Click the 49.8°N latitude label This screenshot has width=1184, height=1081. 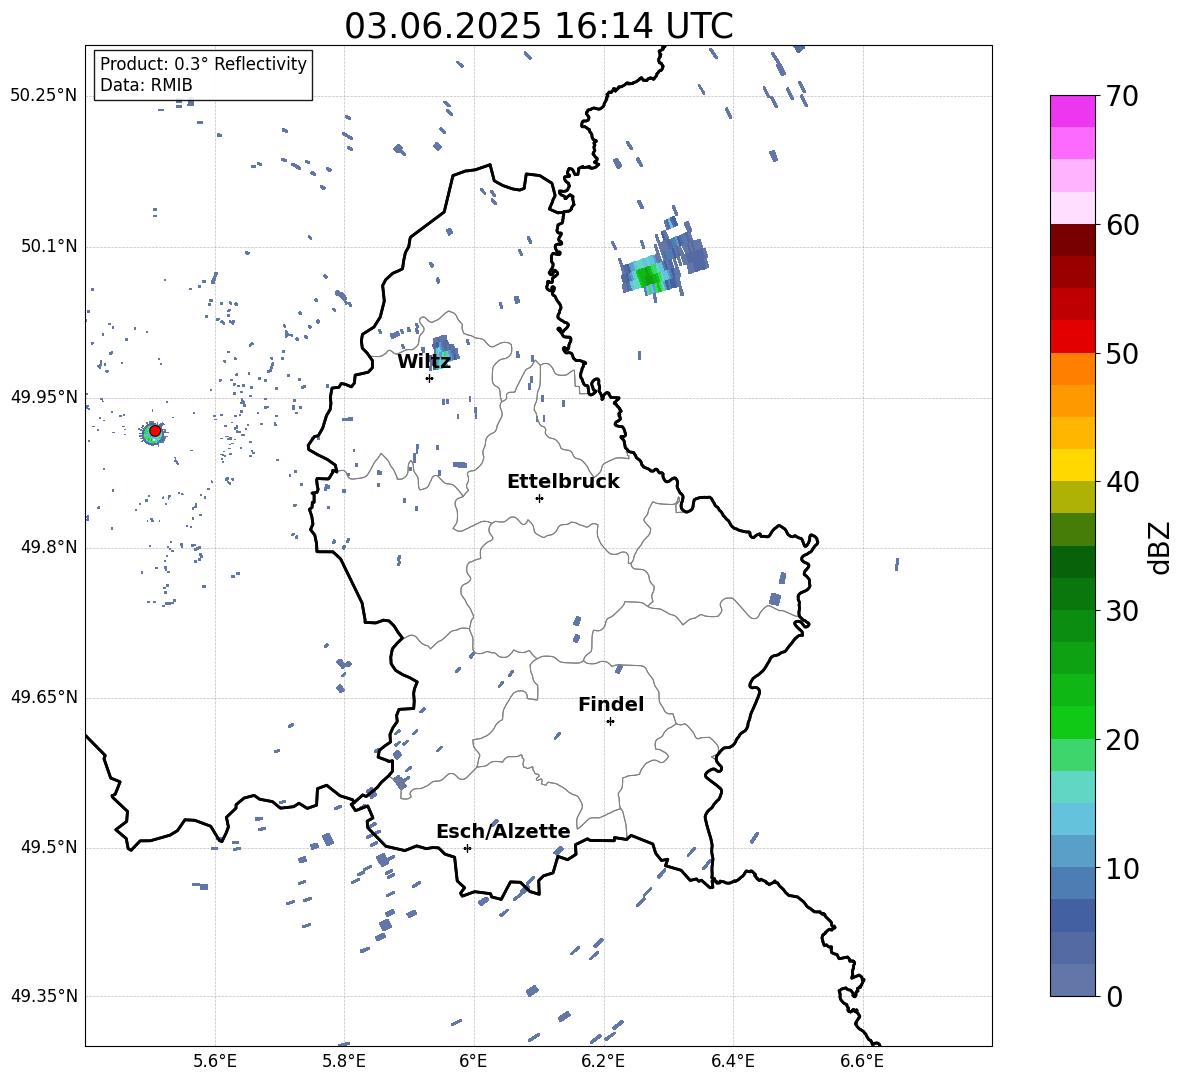[48, 547]
